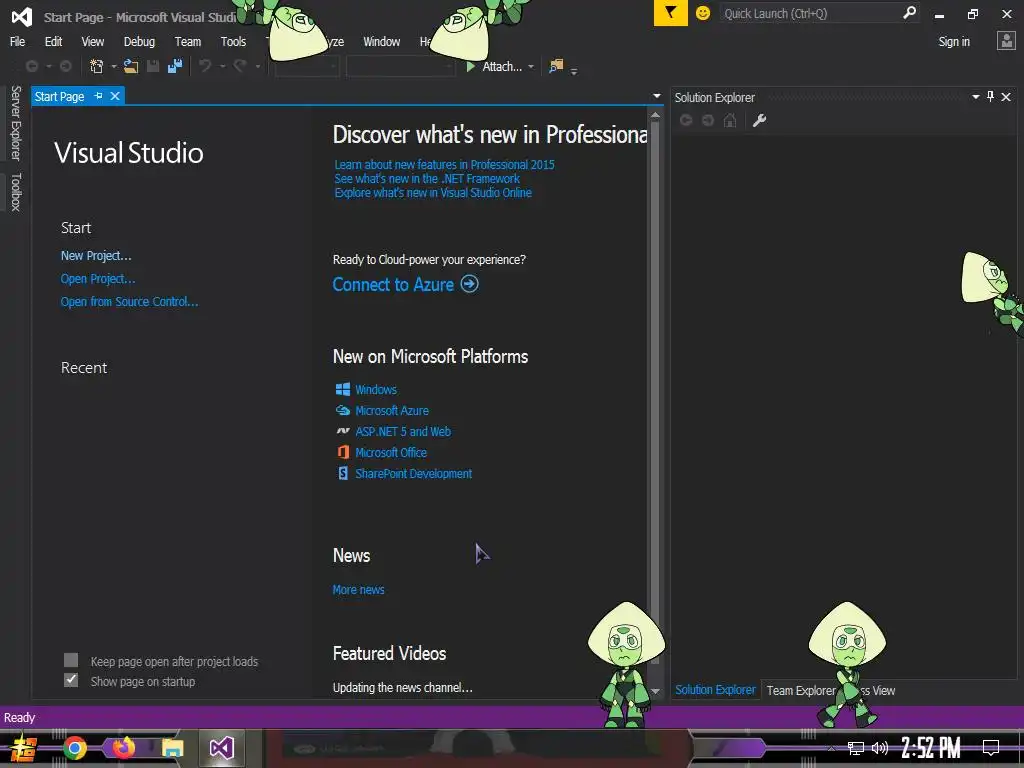Click the Save All toolbar icon
1024x768 pixels.
pos(175,66)
